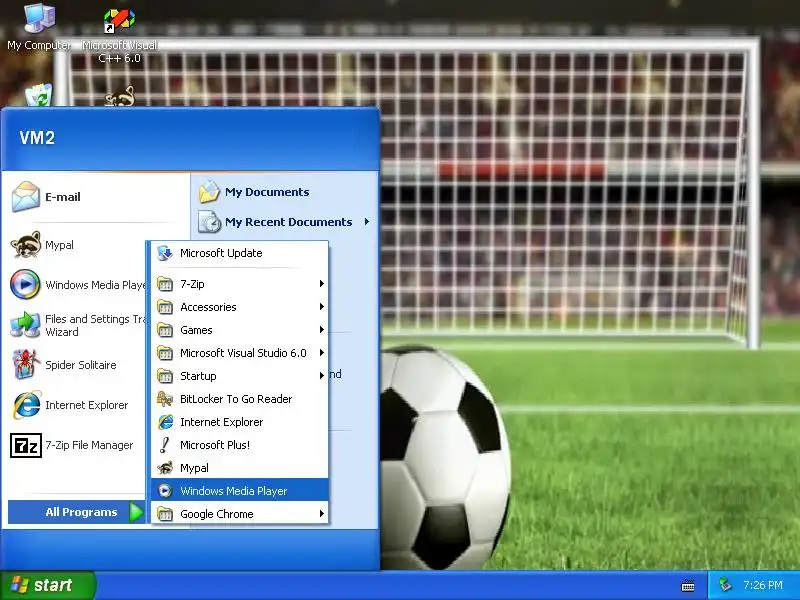Click the Google Chrome folder icon
This screenshot has width=800, height=600.
[165, 514]
